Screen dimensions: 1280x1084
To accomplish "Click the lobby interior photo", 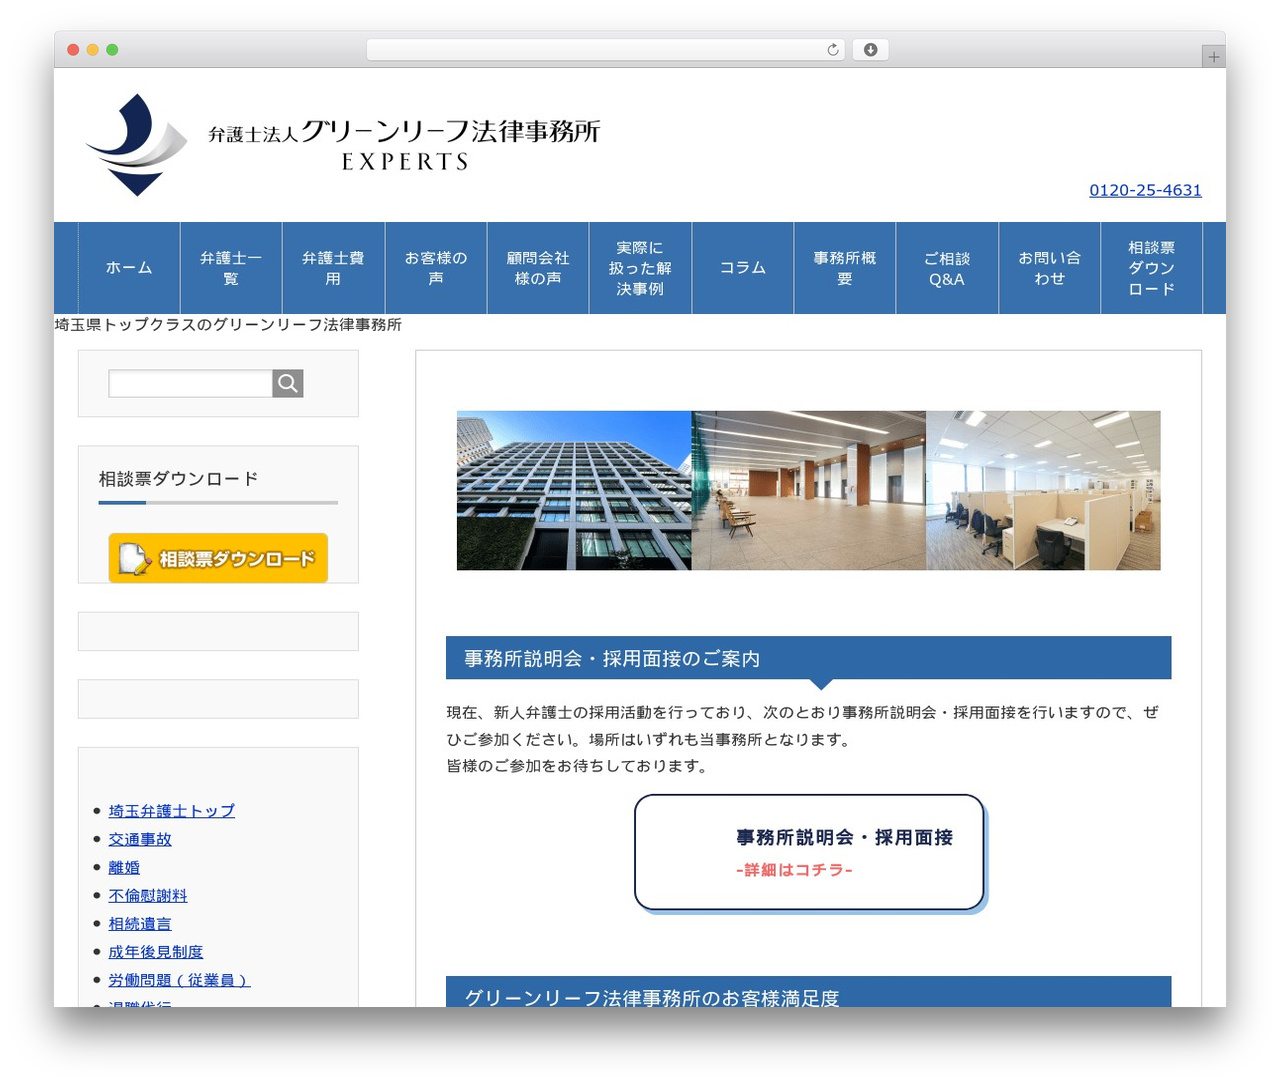I will pyautogui.click(x=809, y=490).
